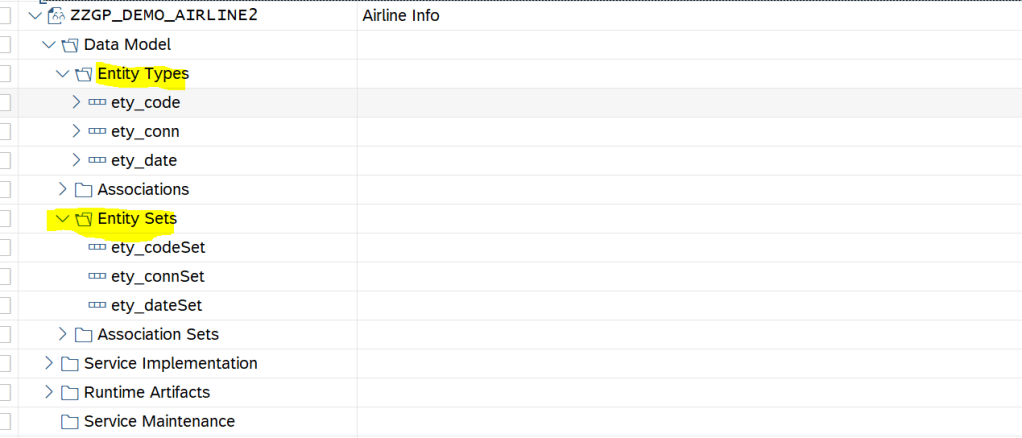Expand the Association Sets folder
The width and height of the screenshot is (1022, 438).
[63, 335]
